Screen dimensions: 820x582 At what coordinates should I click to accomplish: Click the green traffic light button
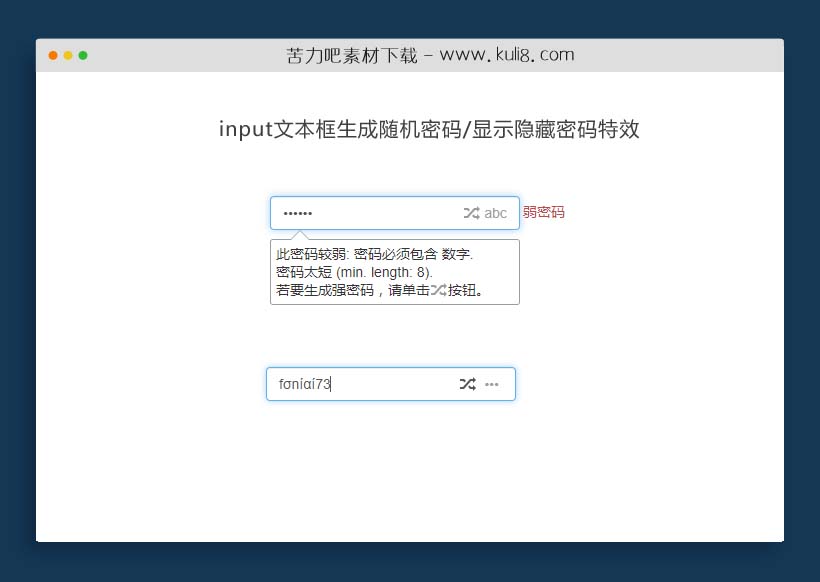(x=83, y=57)
